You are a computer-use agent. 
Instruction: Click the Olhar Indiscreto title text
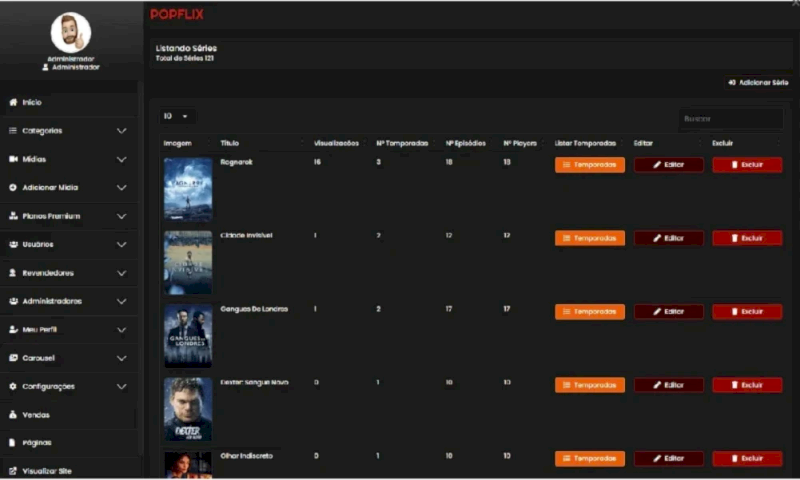pyautogui.click(x=246, y=456)
